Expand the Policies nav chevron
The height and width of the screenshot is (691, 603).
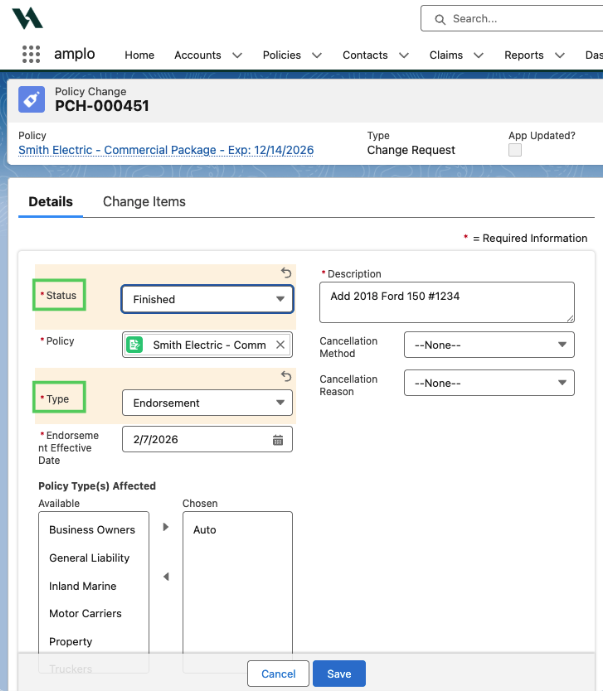coord(317,55)
